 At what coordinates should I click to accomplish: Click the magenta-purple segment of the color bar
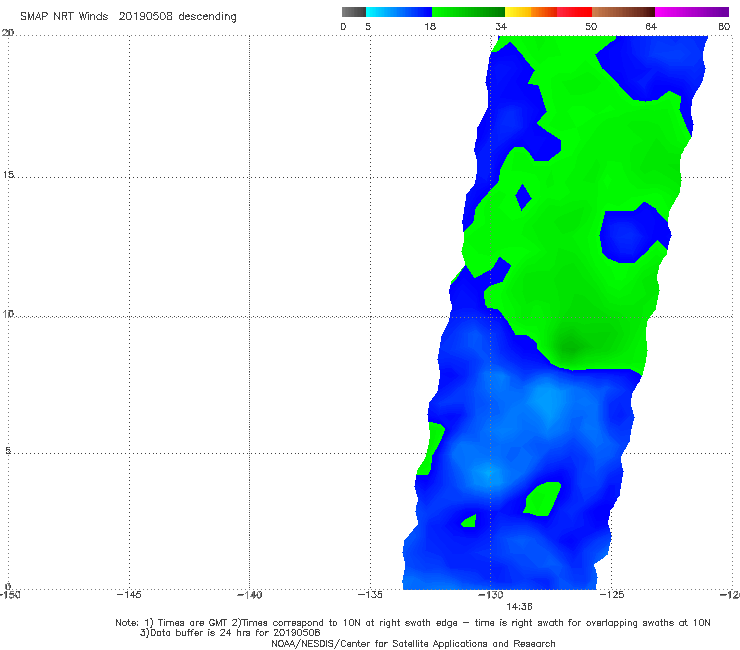pyautogui.click(x=692, y=12)
